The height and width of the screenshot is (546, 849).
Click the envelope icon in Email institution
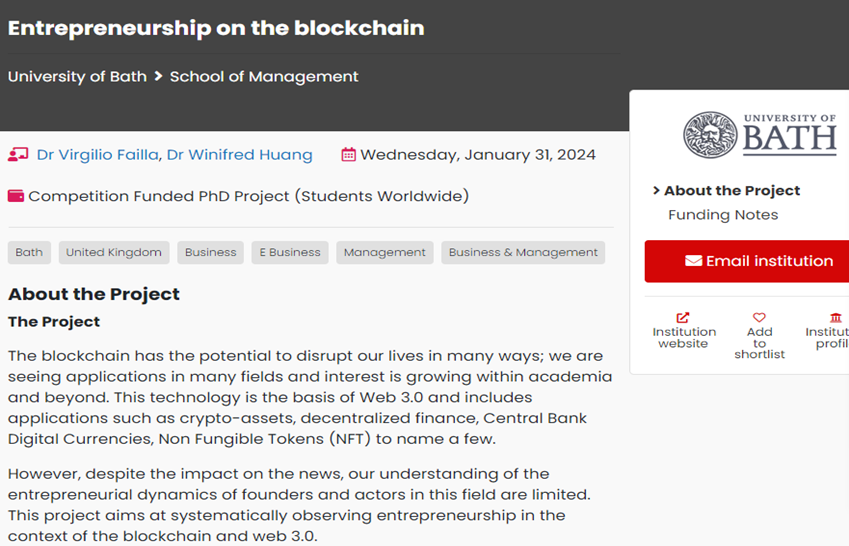(693, 261)
